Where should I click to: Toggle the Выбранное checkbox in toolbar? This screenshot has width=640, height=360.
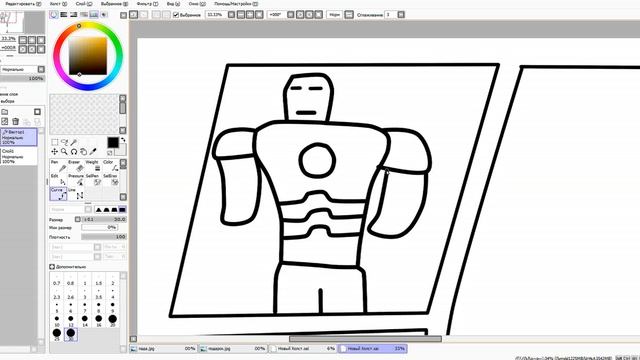[176, 15]
